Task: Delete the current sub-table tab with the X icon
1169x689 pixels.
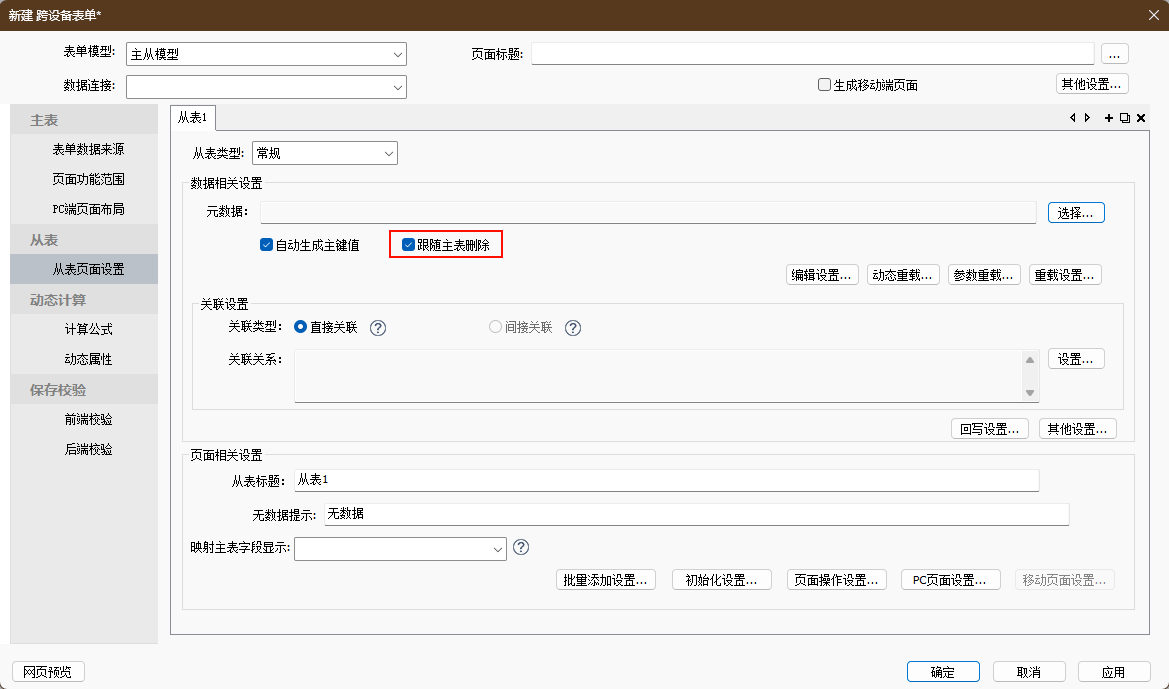Action: point(1140,118)
